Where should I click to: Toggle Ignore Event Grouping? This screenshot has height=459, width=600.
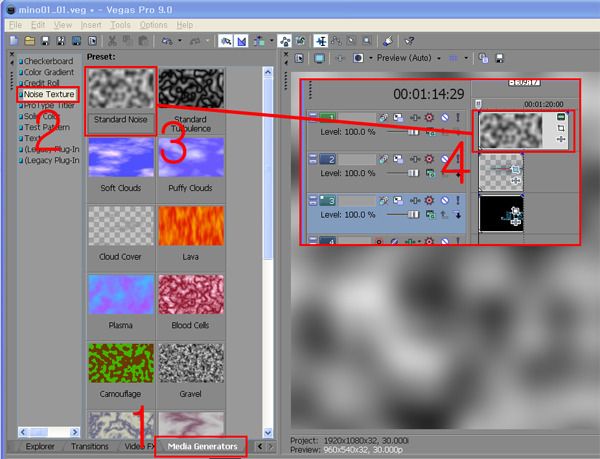(301, 41)
